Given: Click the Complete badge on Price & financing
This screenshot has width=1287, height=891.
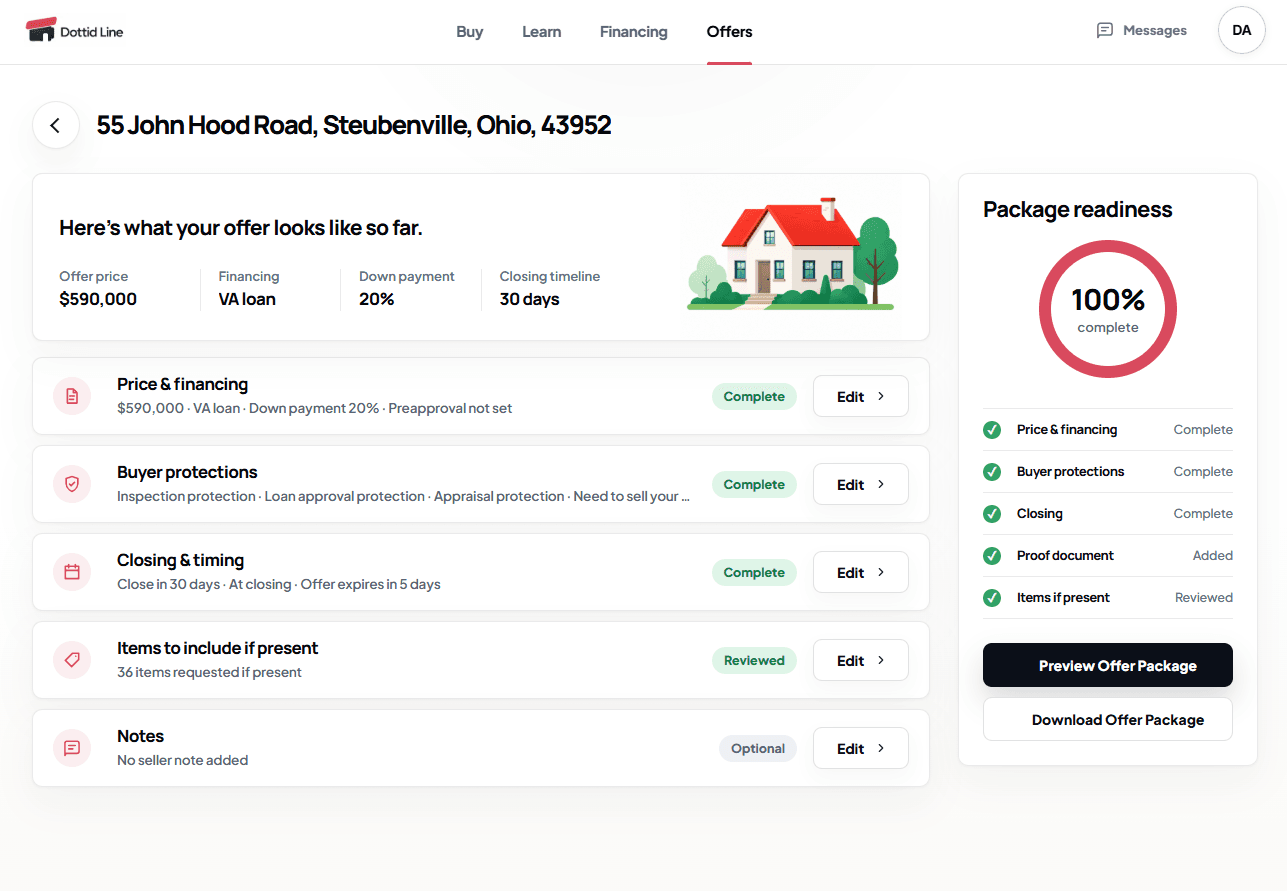Looking at the screenshot, I should point(754,396).
